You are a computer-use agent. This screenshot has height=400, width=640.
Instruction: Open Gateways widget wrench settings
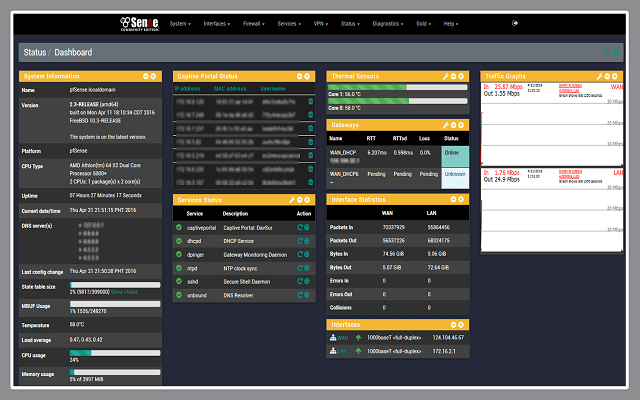446,127
